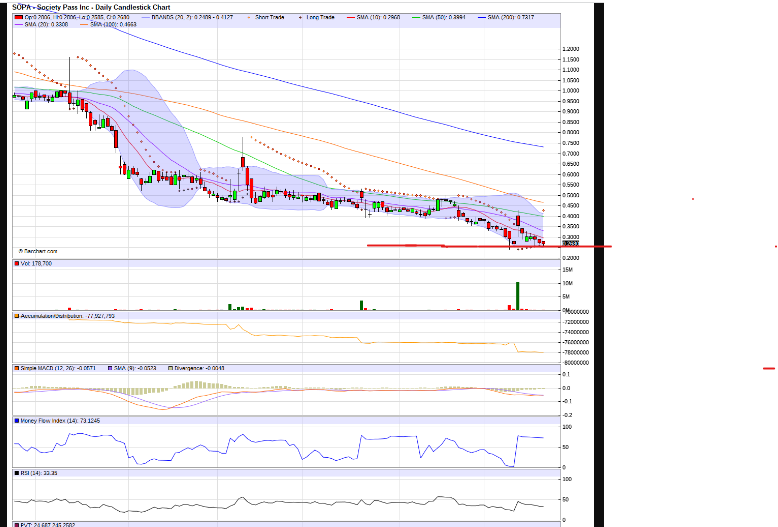Click the highlighted current price axis tag

[x=571, y=244]
